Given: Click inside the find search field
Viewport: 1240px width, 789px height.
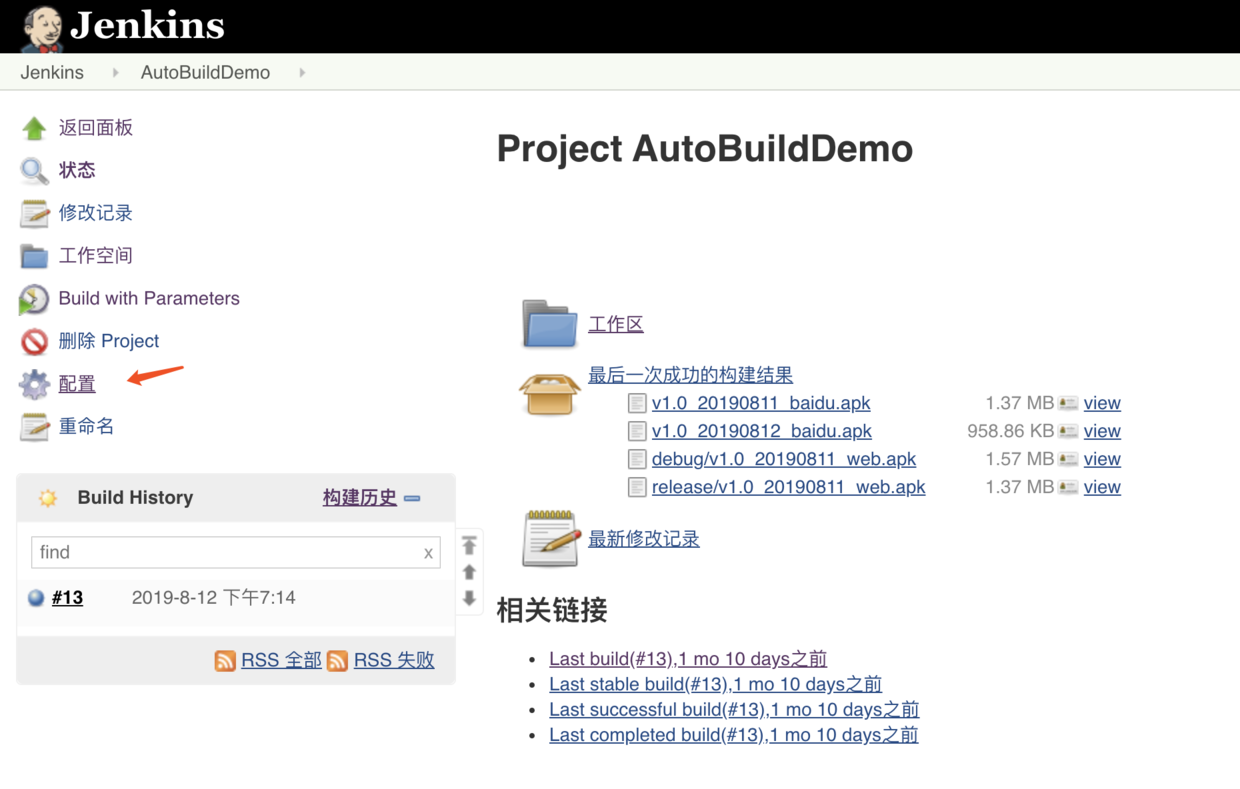Looking at the screenshot, I should [236, 552].
